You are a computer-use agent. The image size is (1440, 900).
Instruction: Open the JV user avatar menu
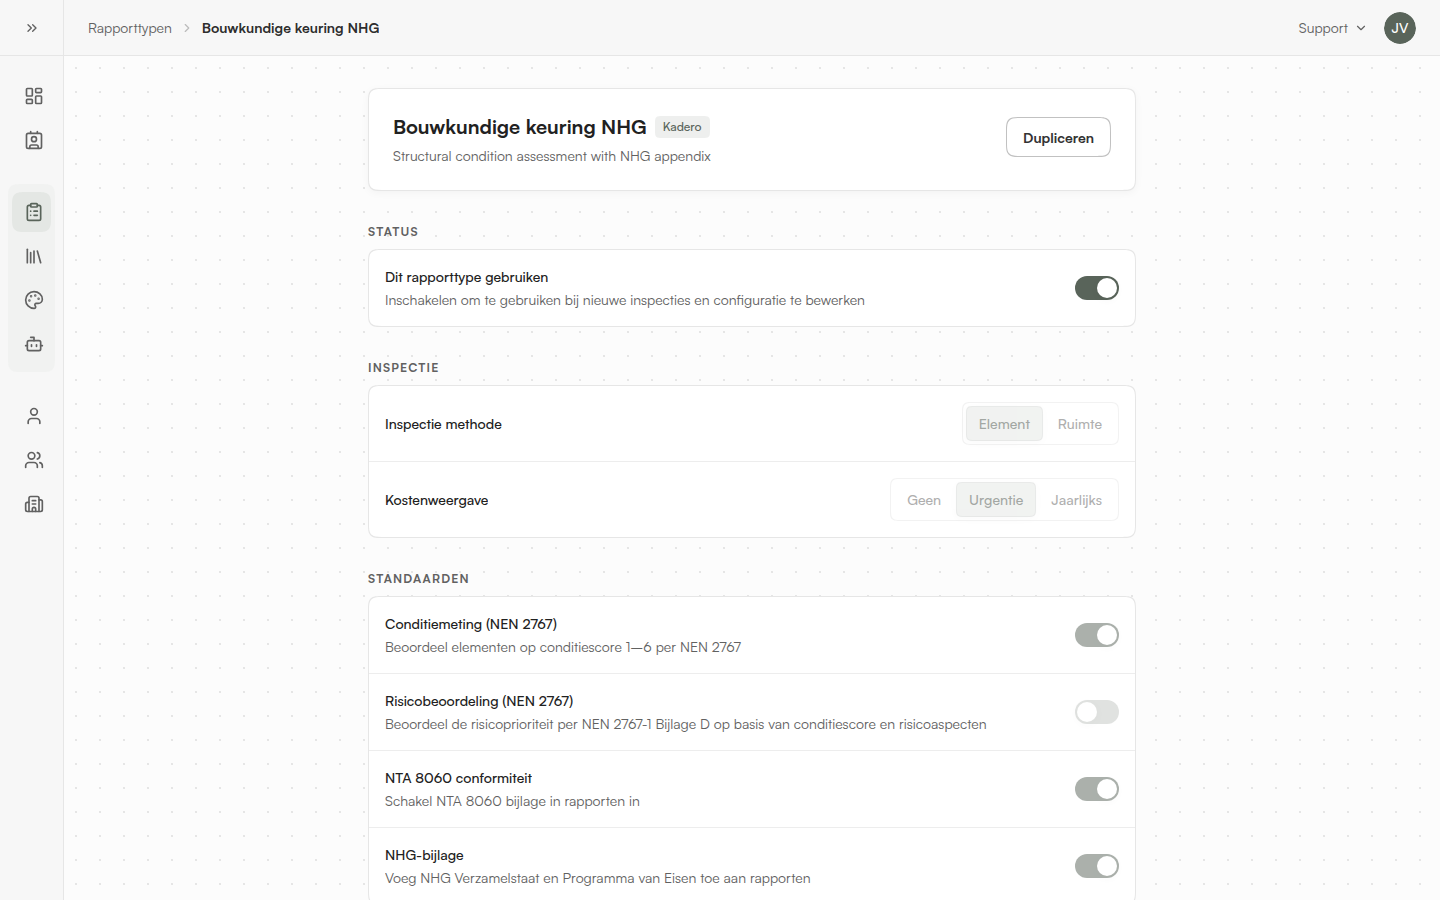coord(1400,28)
